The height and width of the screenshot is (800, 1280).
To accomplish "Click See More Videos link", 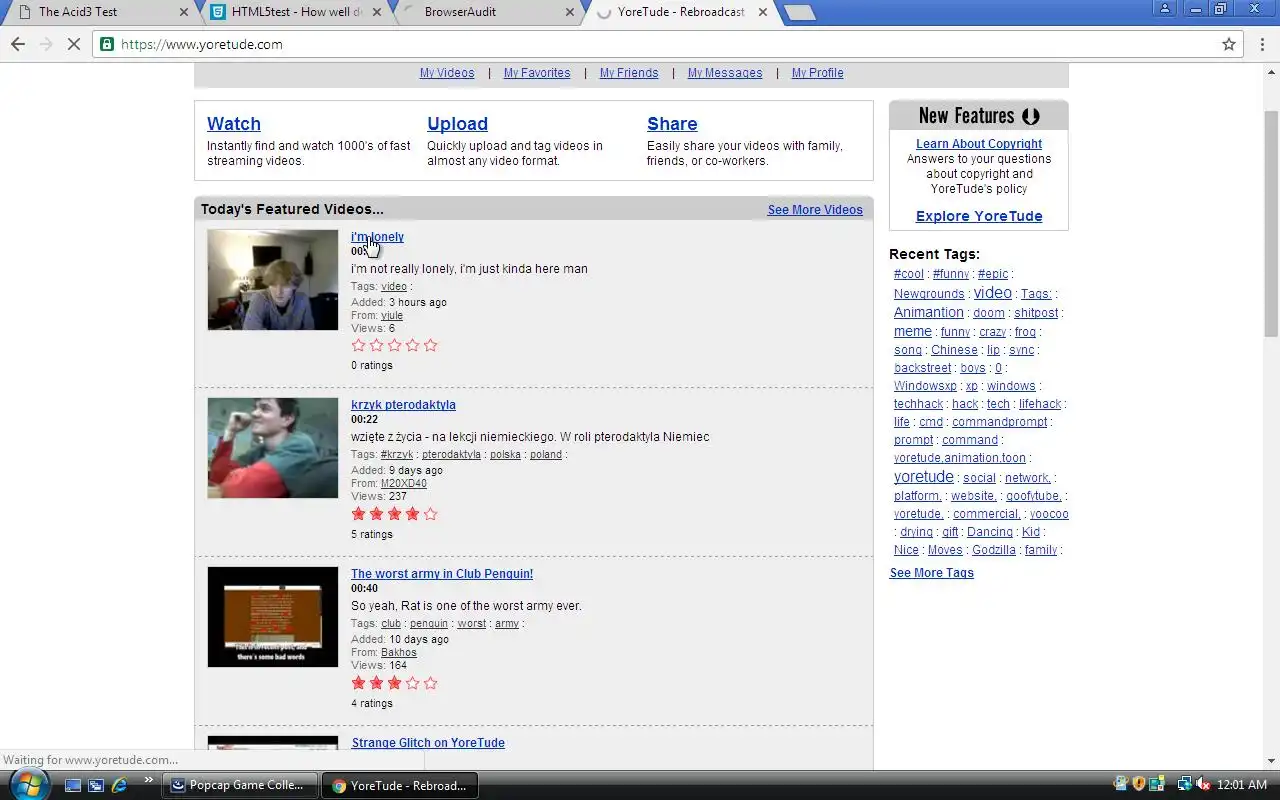I will tap(815, 210).
